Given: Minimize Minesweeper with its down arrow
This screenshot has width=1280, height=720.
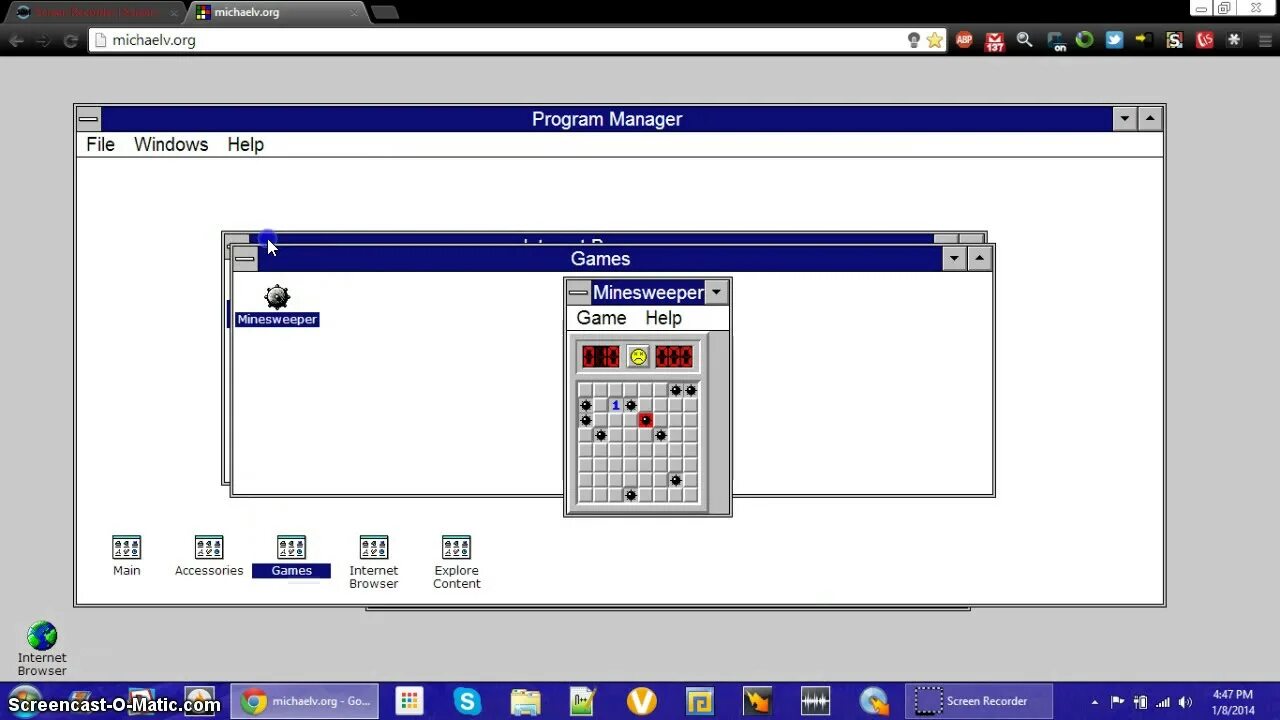Looking at the screenshot, I should [x=716, y=293].
